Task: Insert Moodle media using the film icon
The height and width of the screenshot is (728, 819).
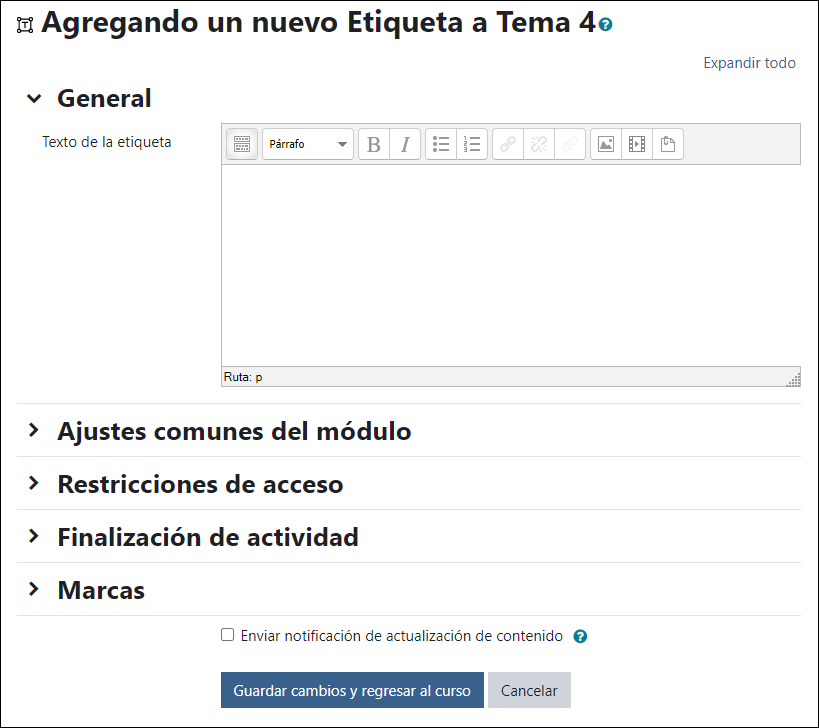Action: [x=637, y=144]
